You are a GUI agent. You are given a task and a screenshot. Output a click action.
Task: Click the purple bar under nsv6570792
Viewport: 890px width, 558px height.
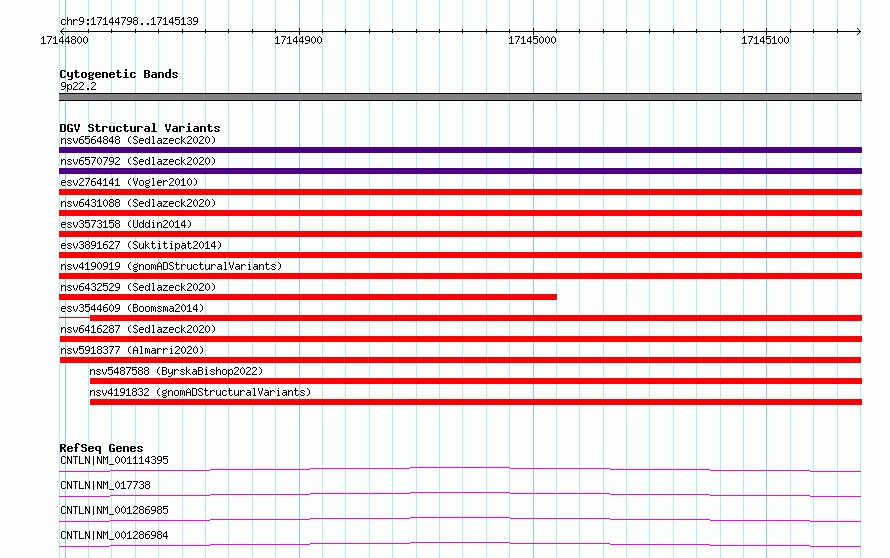[460, 171]
